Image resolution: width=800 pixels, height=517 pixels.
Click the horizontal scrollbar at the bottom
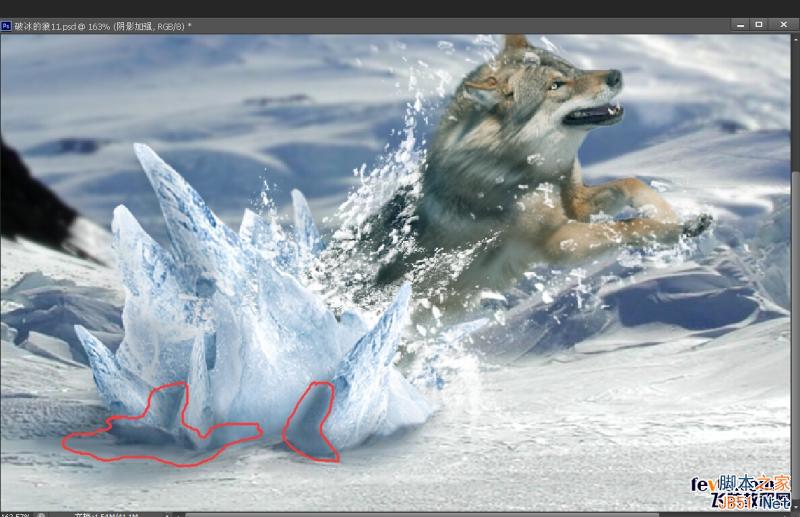coord(422,514)
